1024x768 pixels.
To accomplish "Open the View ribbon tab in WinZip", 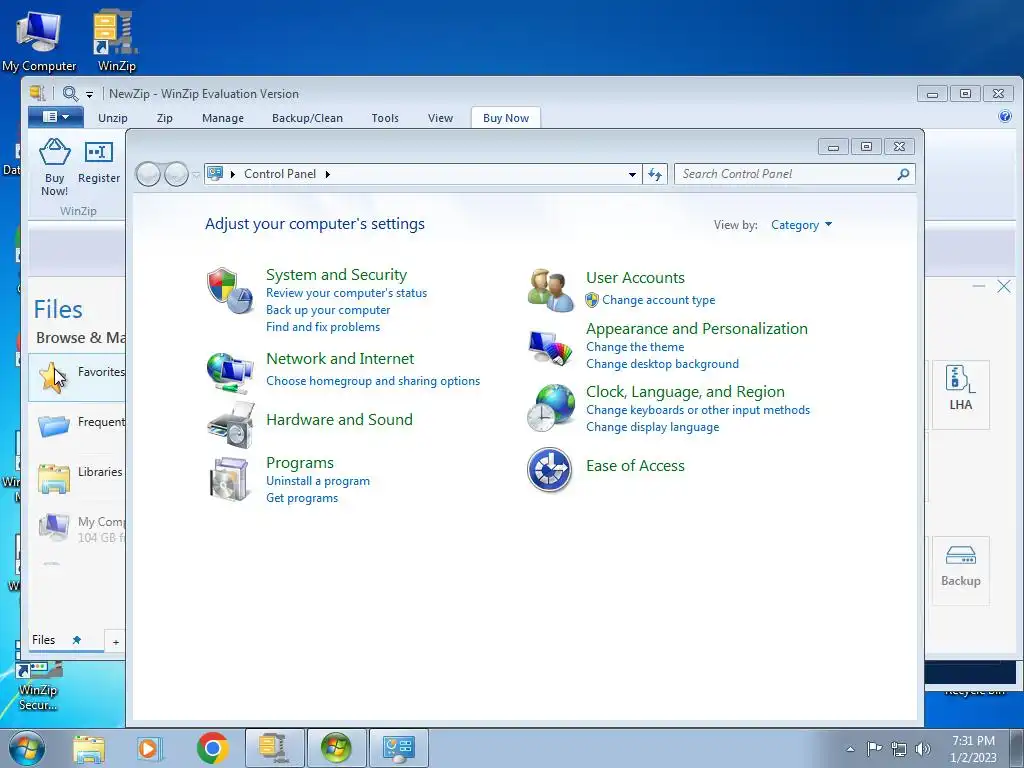I will pos(440,118).
